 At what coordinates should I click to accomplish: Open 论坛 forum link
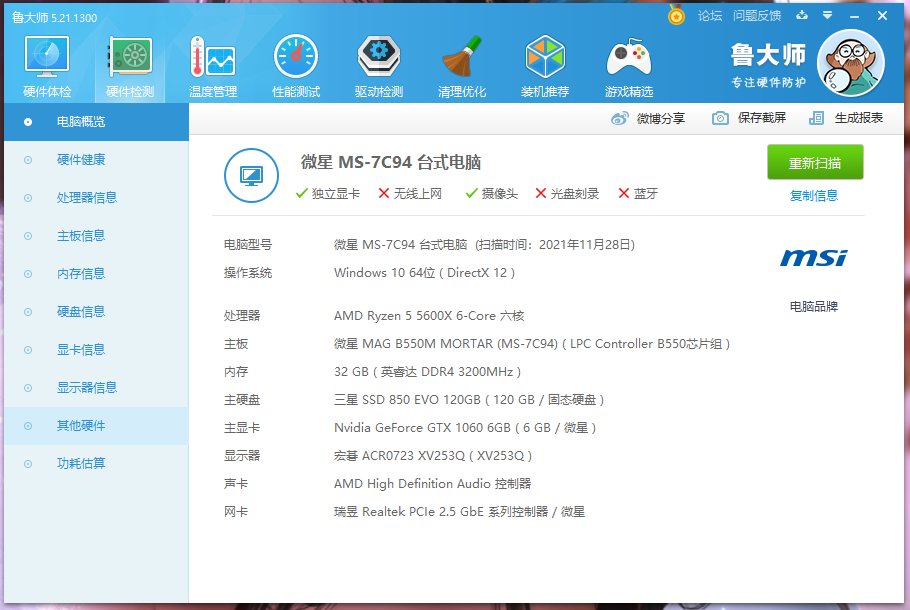tap(710, 16)
